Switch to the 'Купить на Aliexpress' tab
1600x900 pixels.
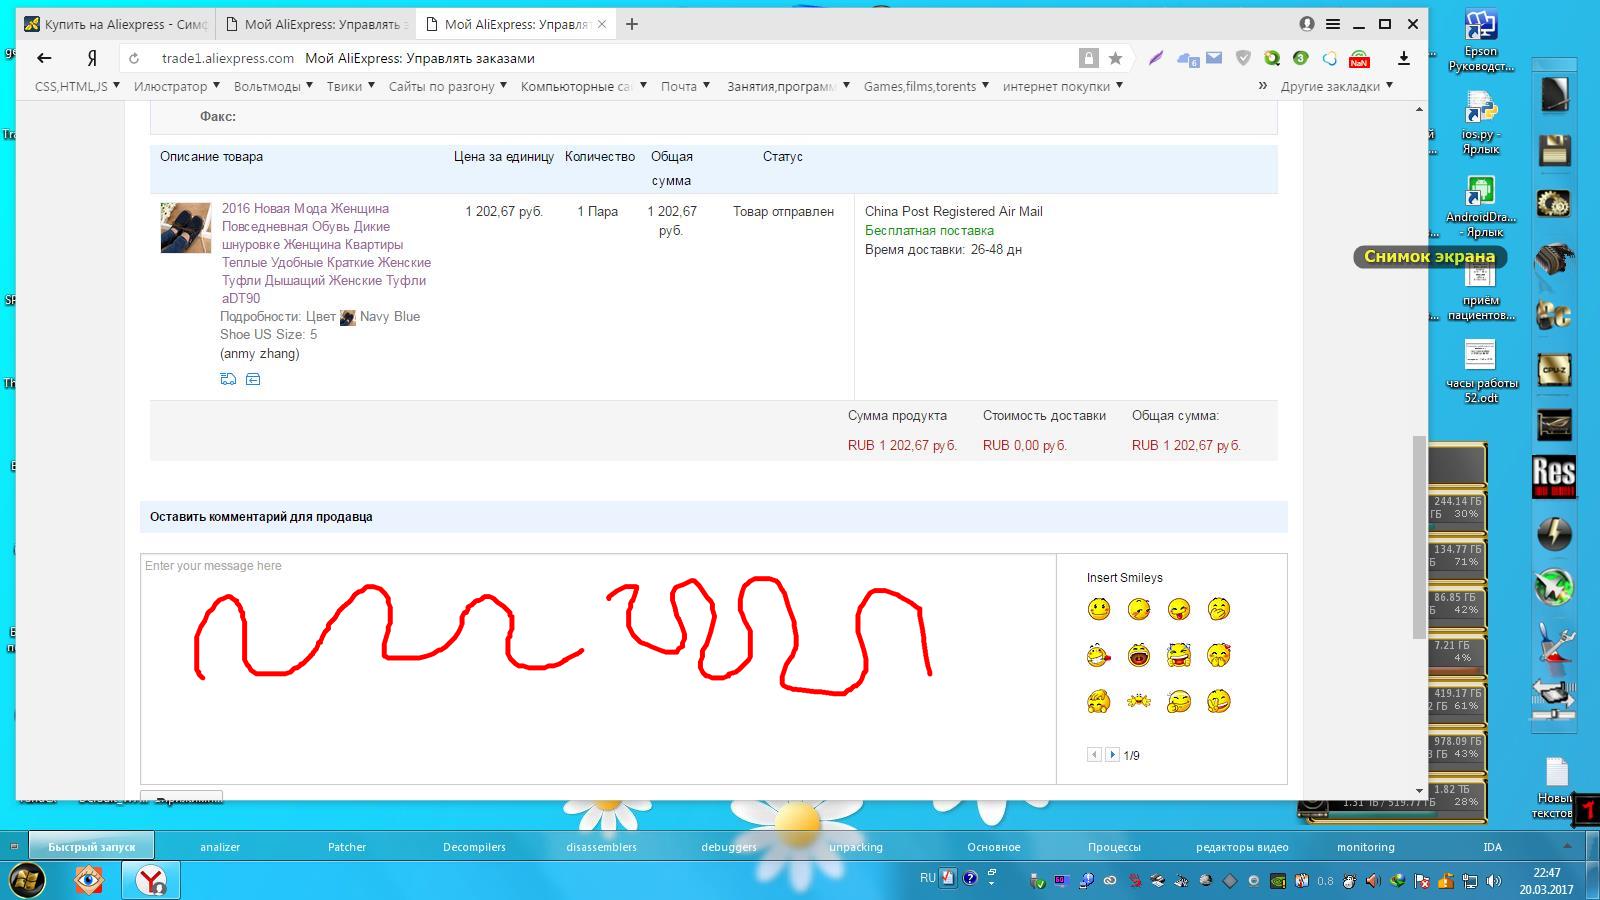[x=116, y=24]
